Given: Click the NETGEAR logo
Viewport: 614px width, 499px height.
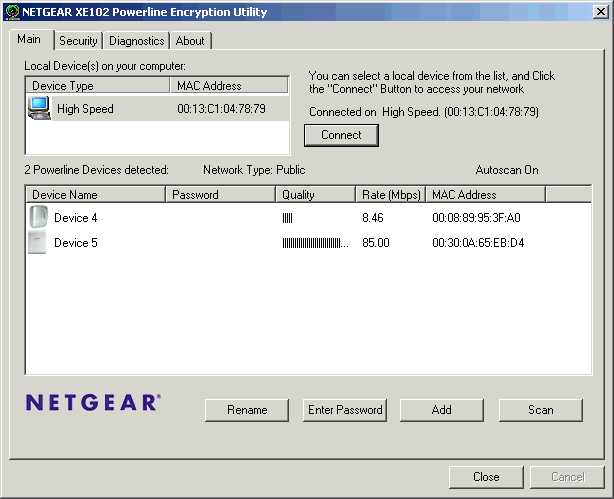Looking at the screenshot, I should click(93, 403).
